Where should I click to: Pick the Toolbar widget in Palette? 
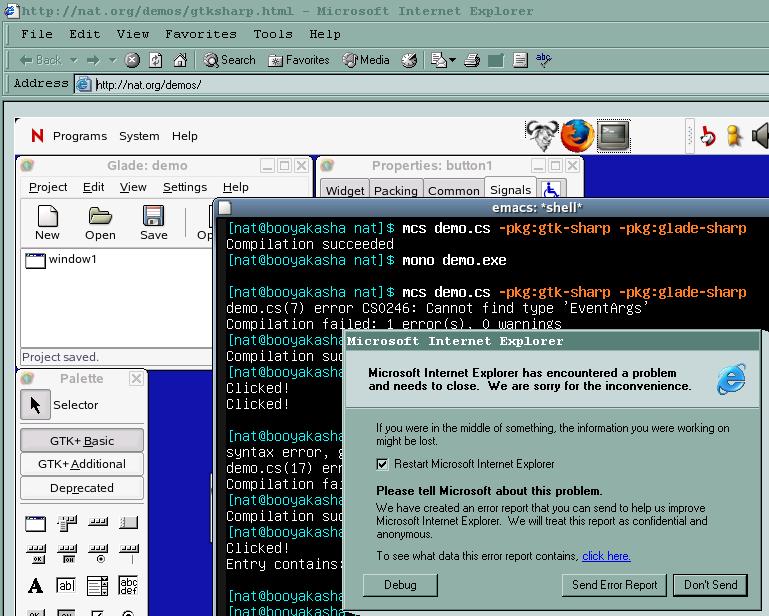coord(98,522)
